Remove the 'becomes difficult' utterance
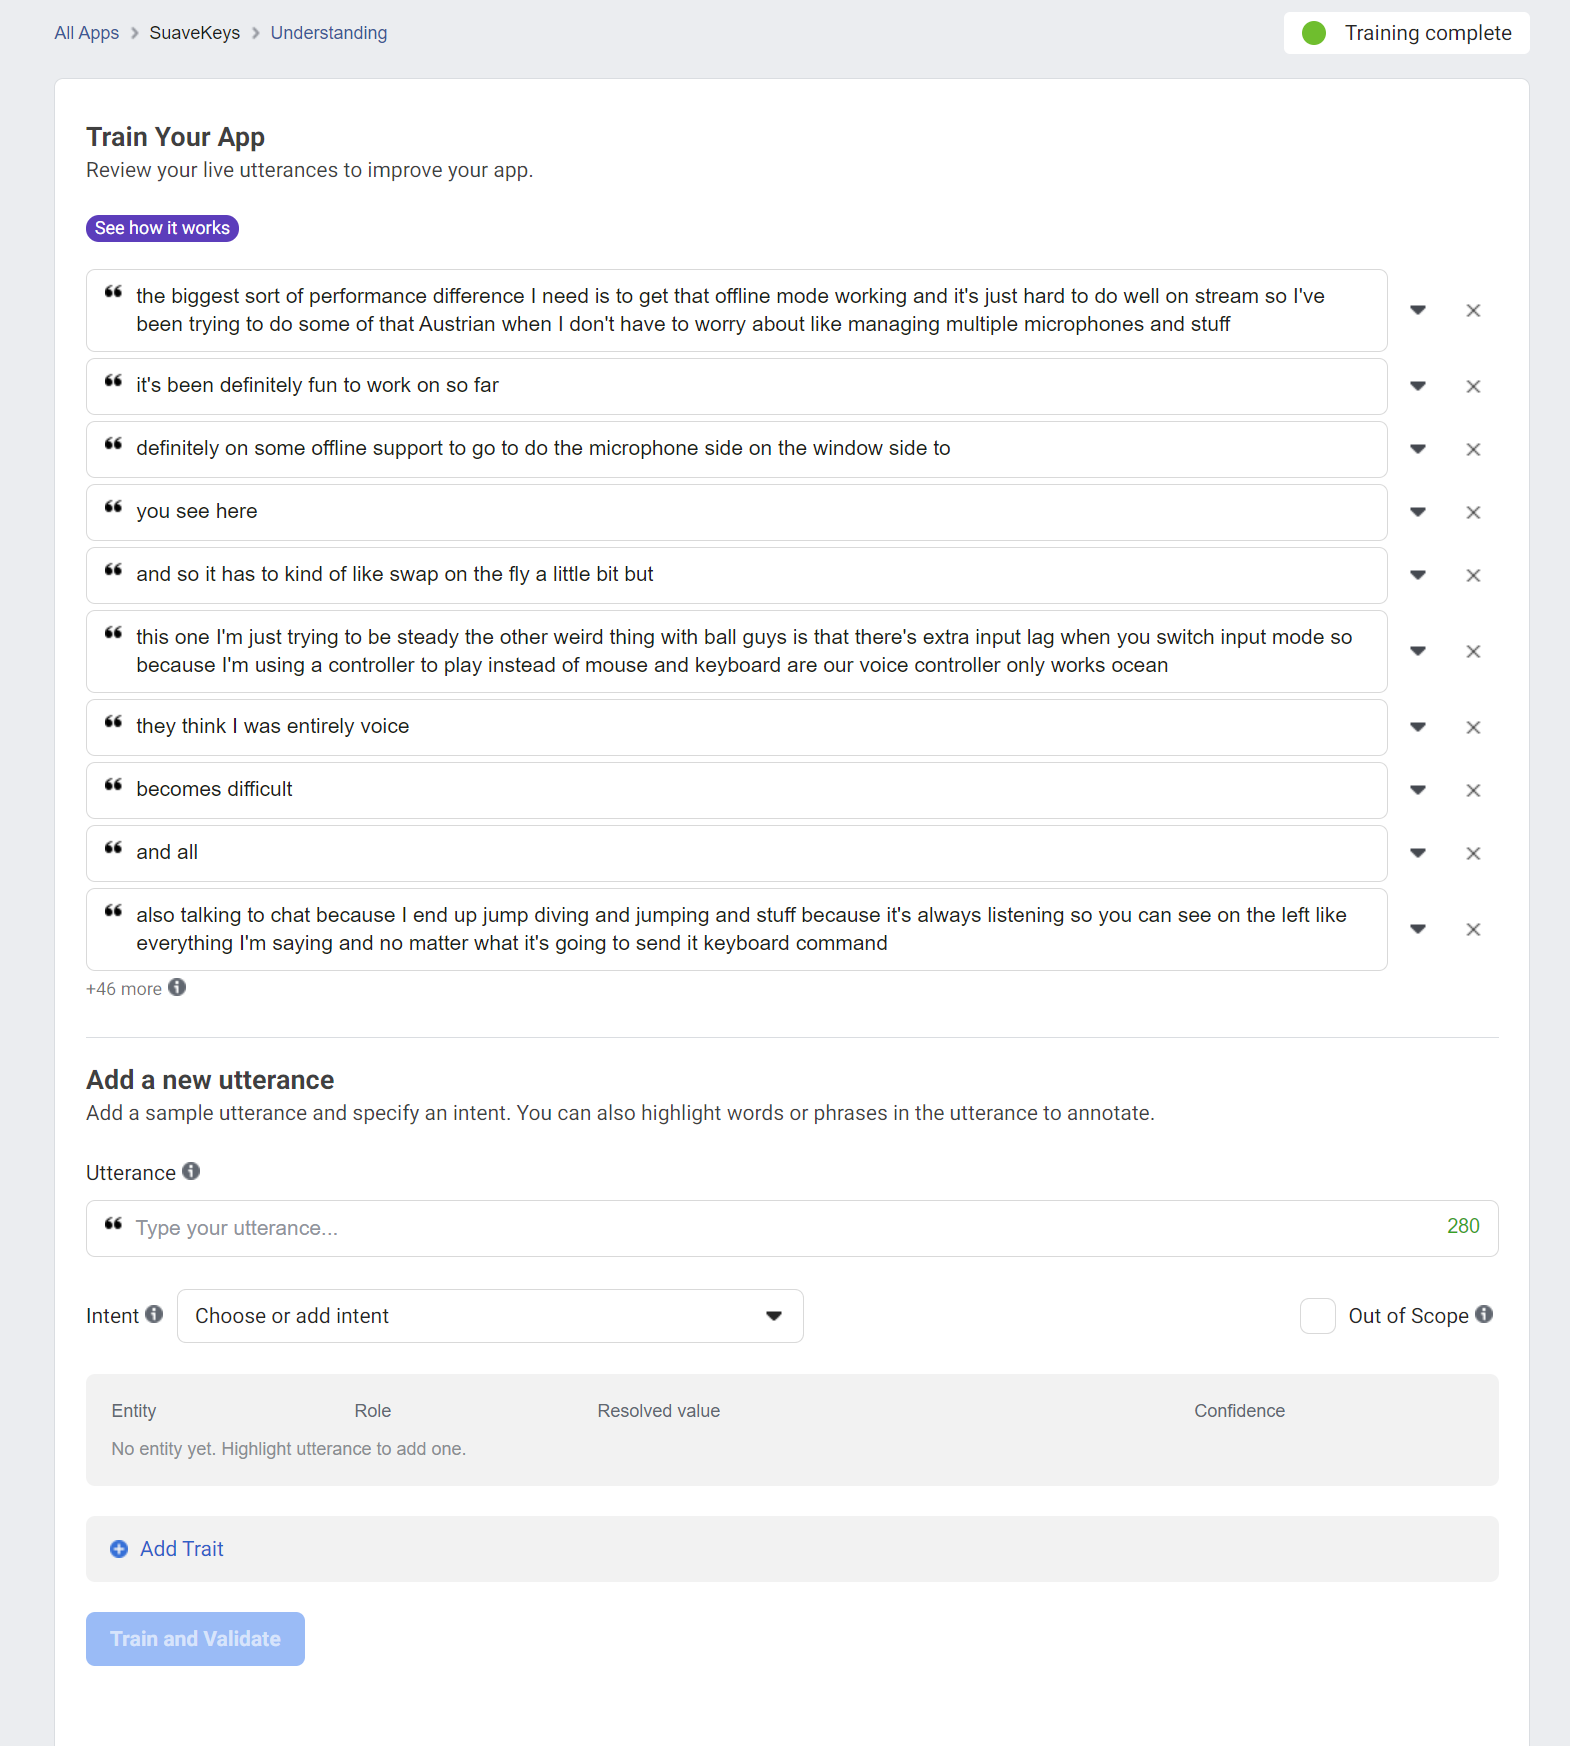 click(x=1473, y=791)
